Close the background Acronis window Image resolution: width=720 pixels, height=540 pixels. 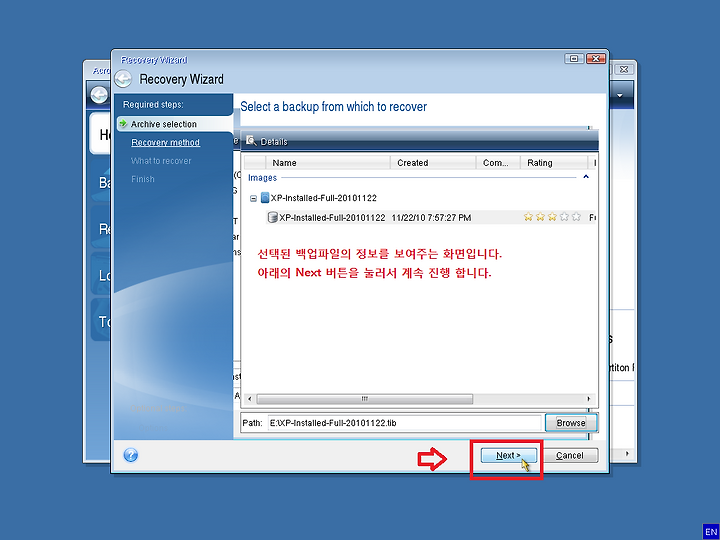click(624, 70)
